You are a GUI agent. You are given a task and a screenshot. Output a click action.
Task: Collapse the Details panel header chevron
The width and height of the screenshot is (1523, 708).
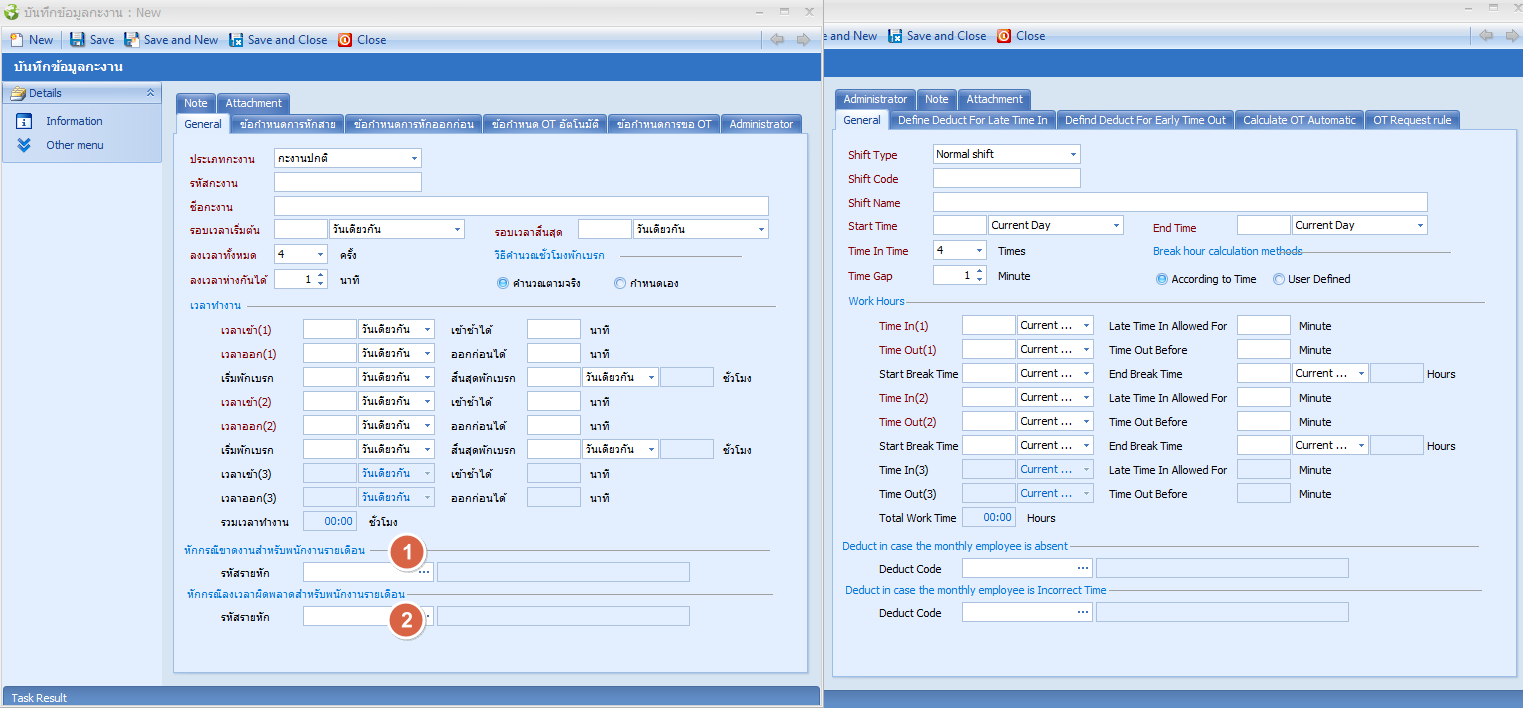150,93
